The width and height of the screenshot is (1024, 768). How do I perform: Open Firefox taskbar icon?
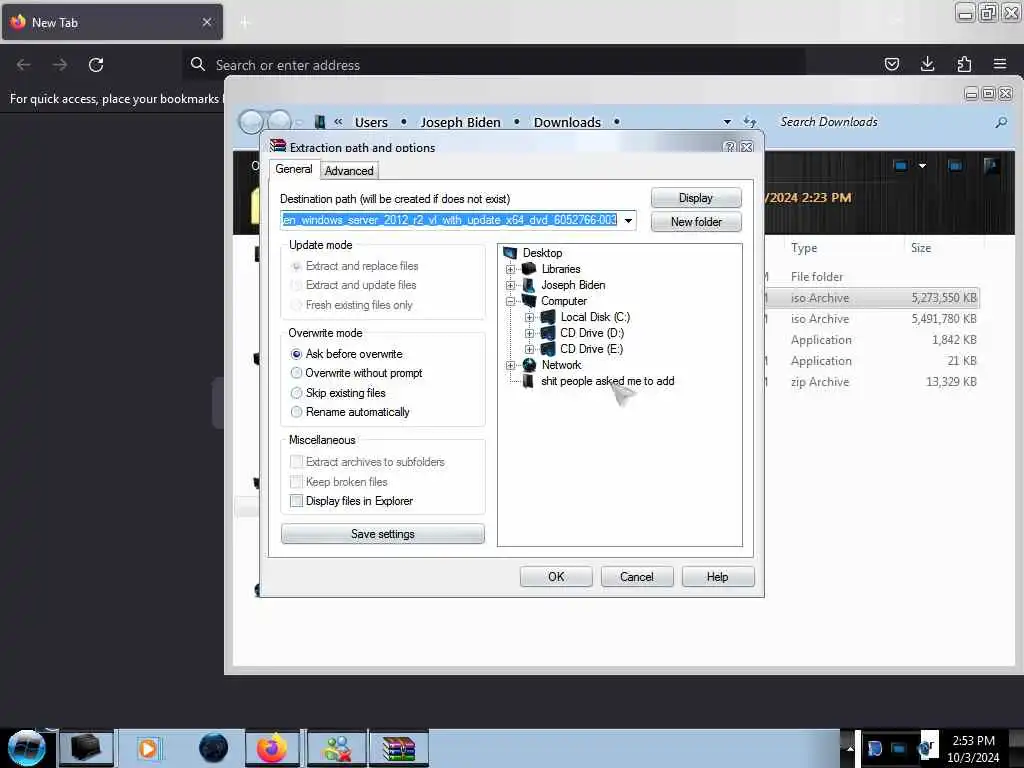point(272,748)
